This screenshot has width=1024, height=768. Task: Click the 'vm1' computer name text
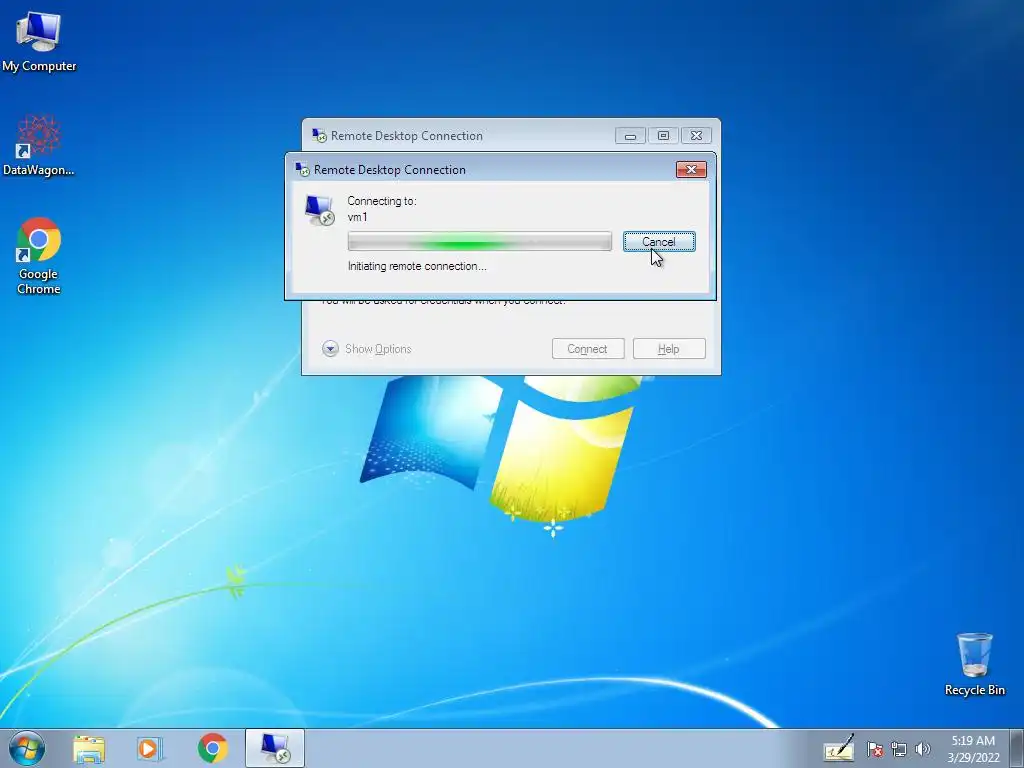coord(357,217)
